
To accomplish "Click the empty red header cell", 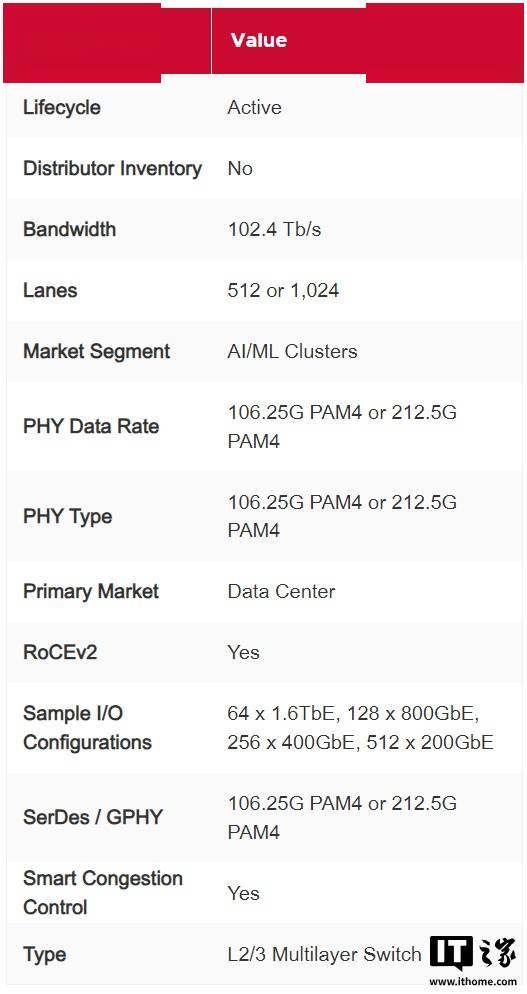I will tap(107, 41).
